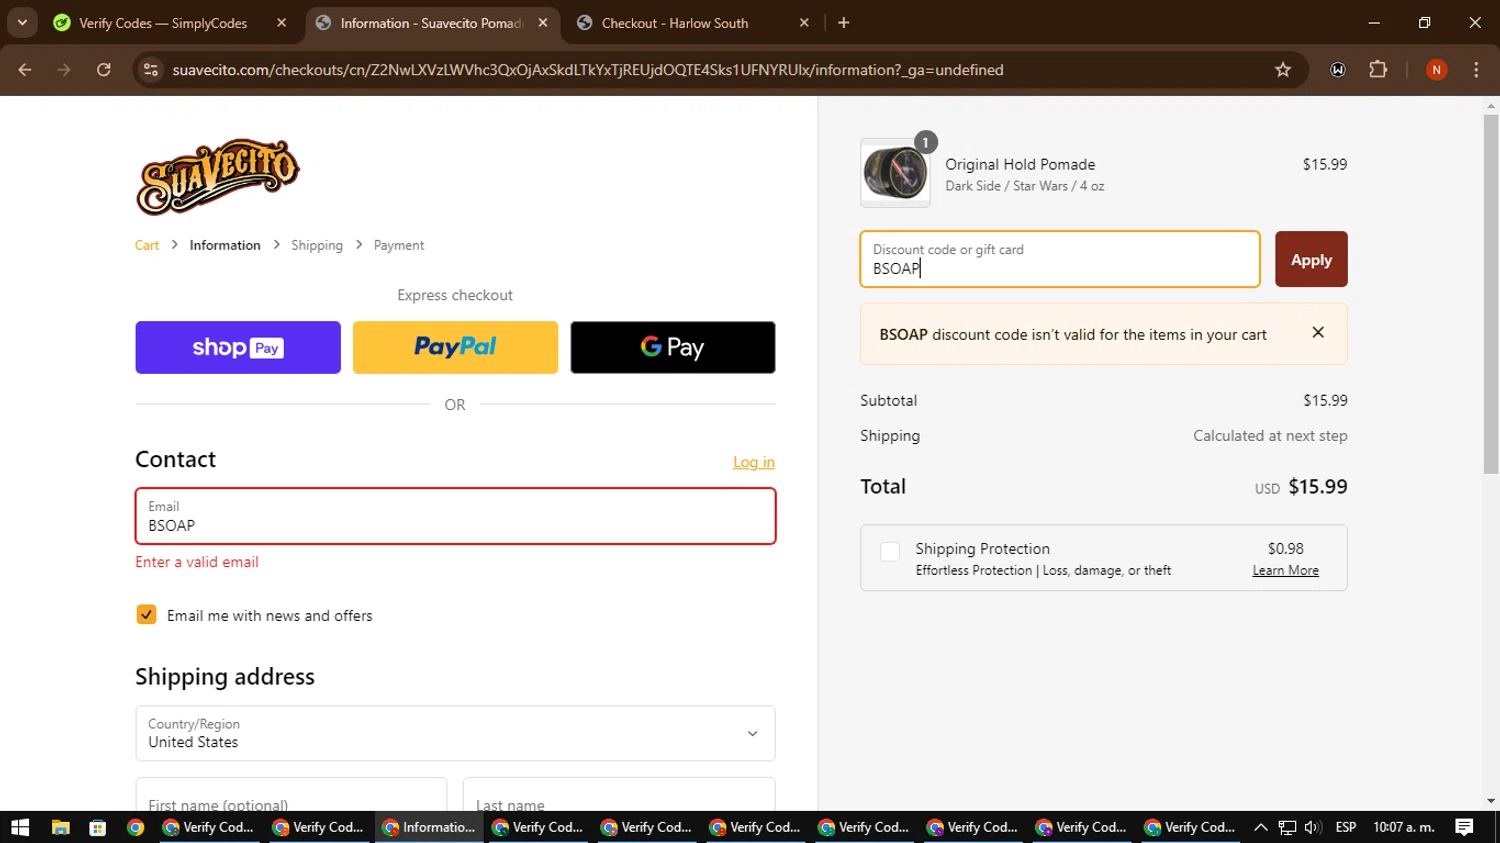Click the Last name field
Screen dimensions: 1500x843
(x=619, y=795)
